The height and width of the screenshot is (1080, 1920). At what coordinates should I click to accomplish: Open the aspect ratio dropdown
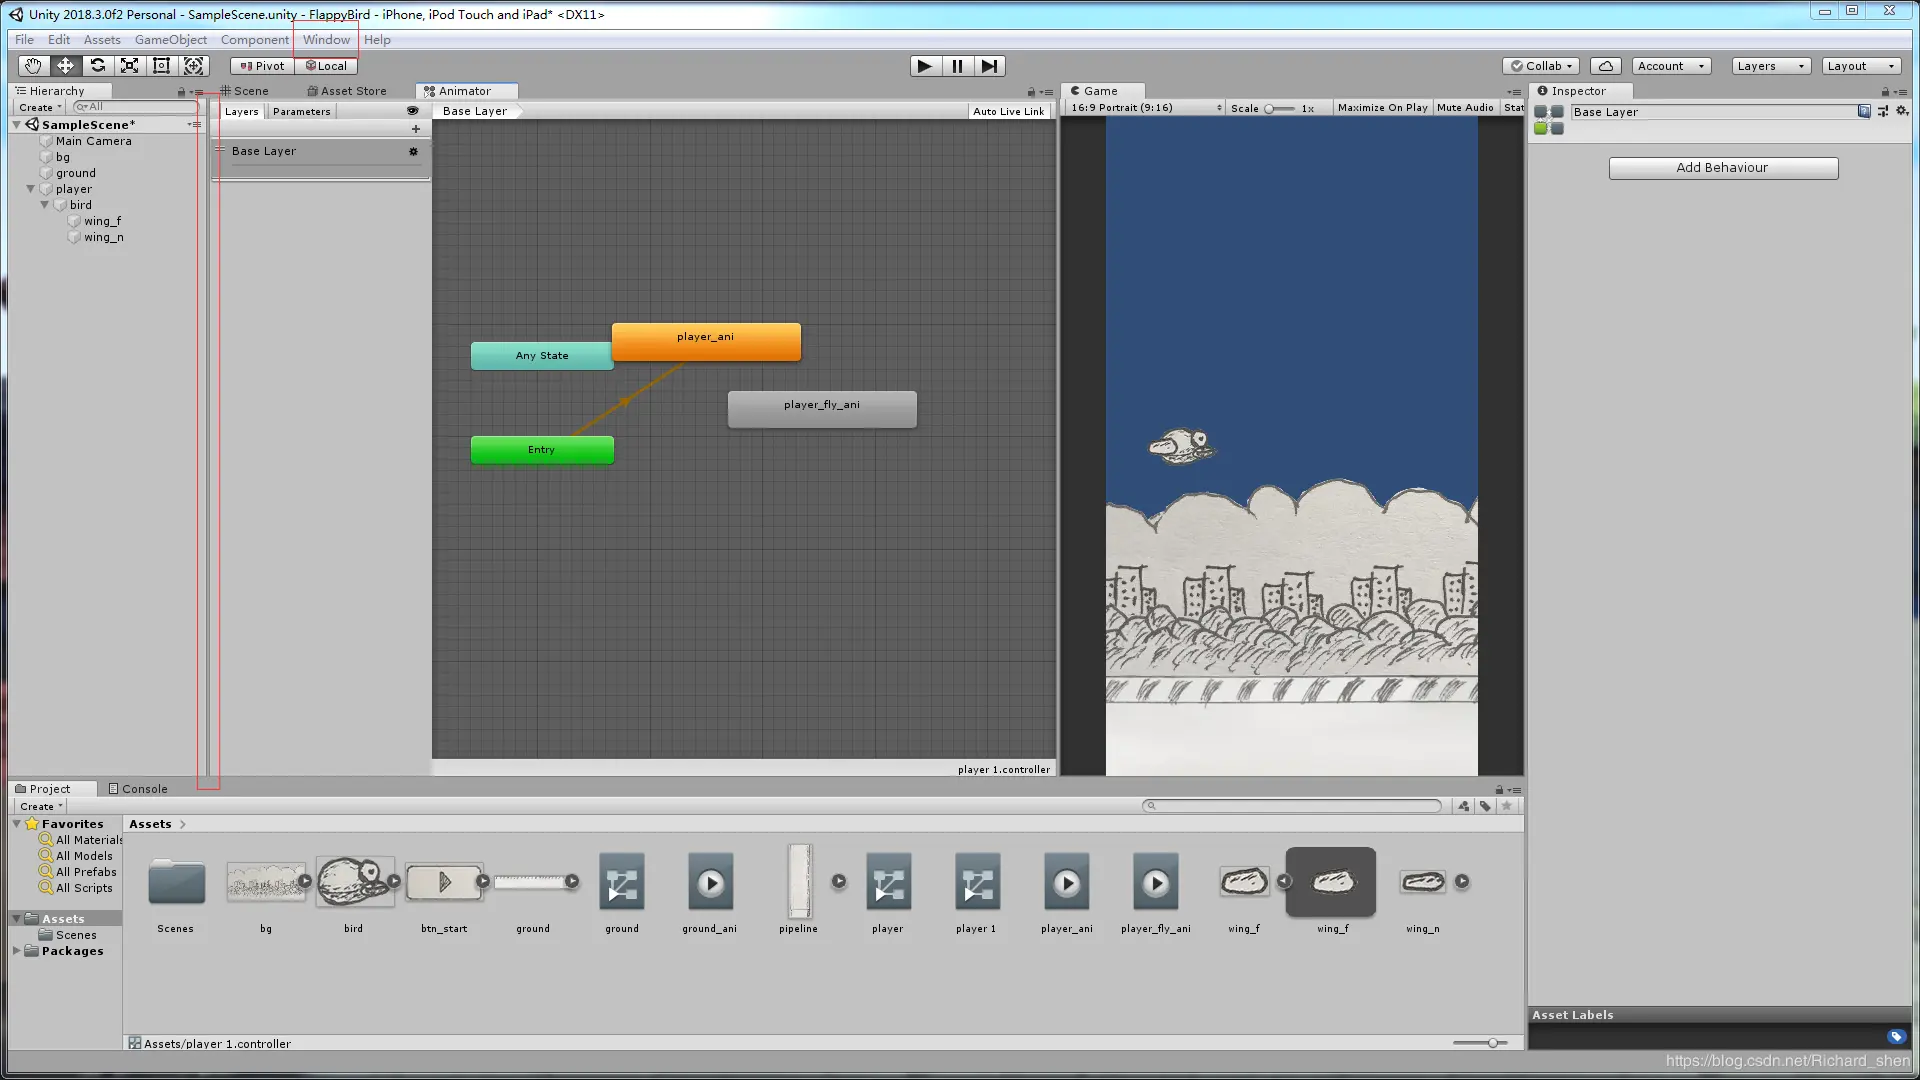1145,108
